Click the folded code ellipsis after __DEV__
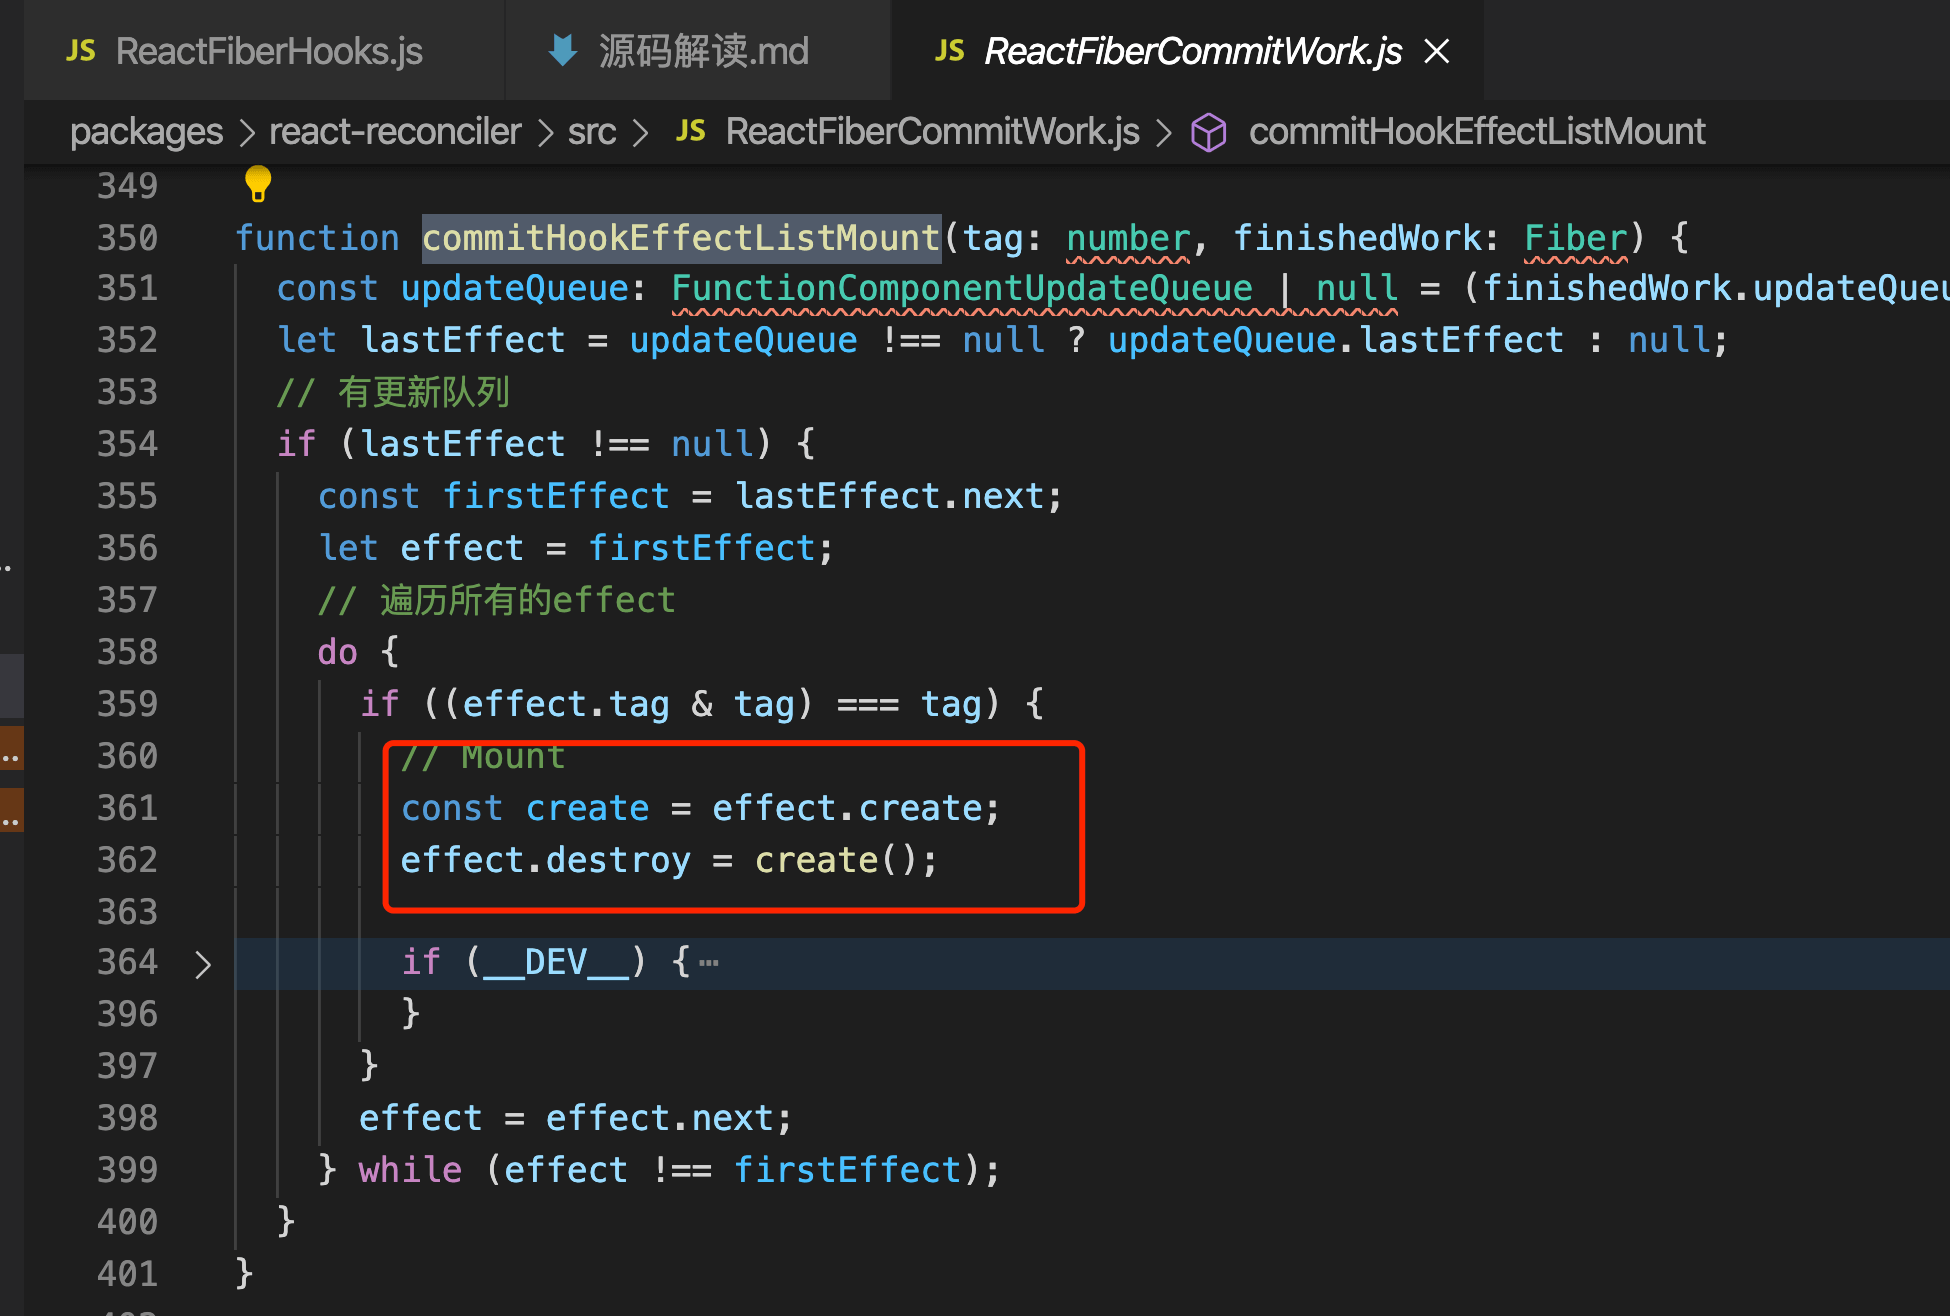 point(709,963)
